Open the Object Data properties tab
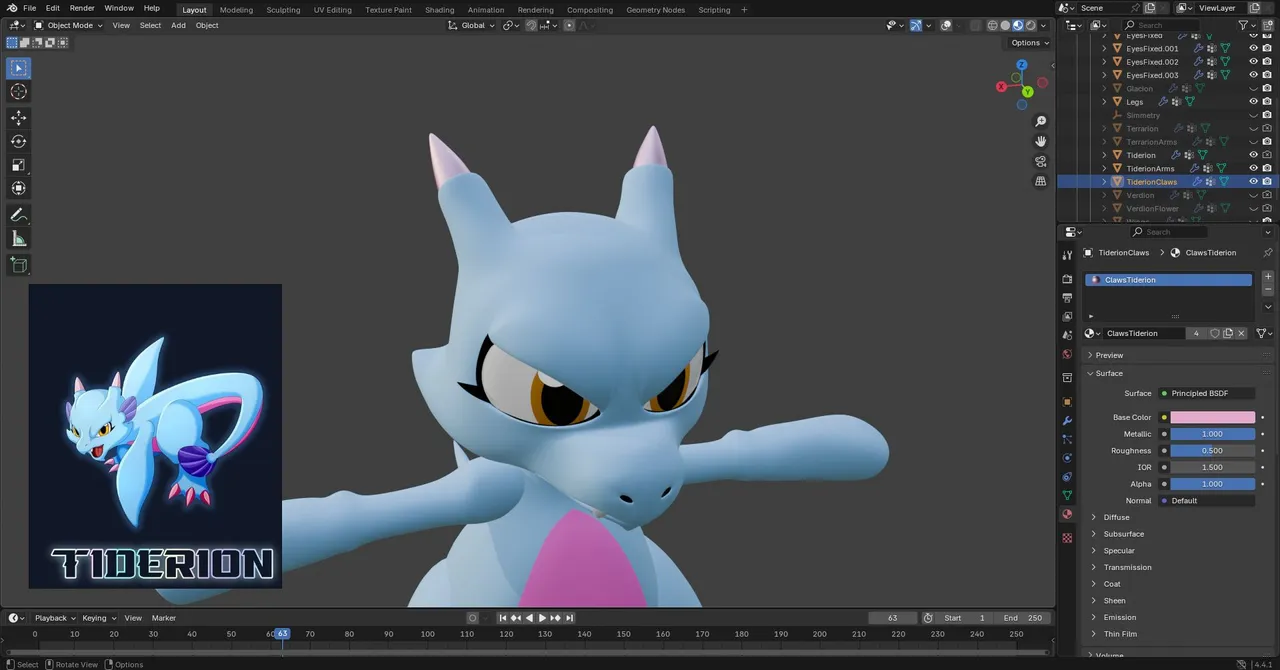The image size is (1280, 670). (1067, 495)
